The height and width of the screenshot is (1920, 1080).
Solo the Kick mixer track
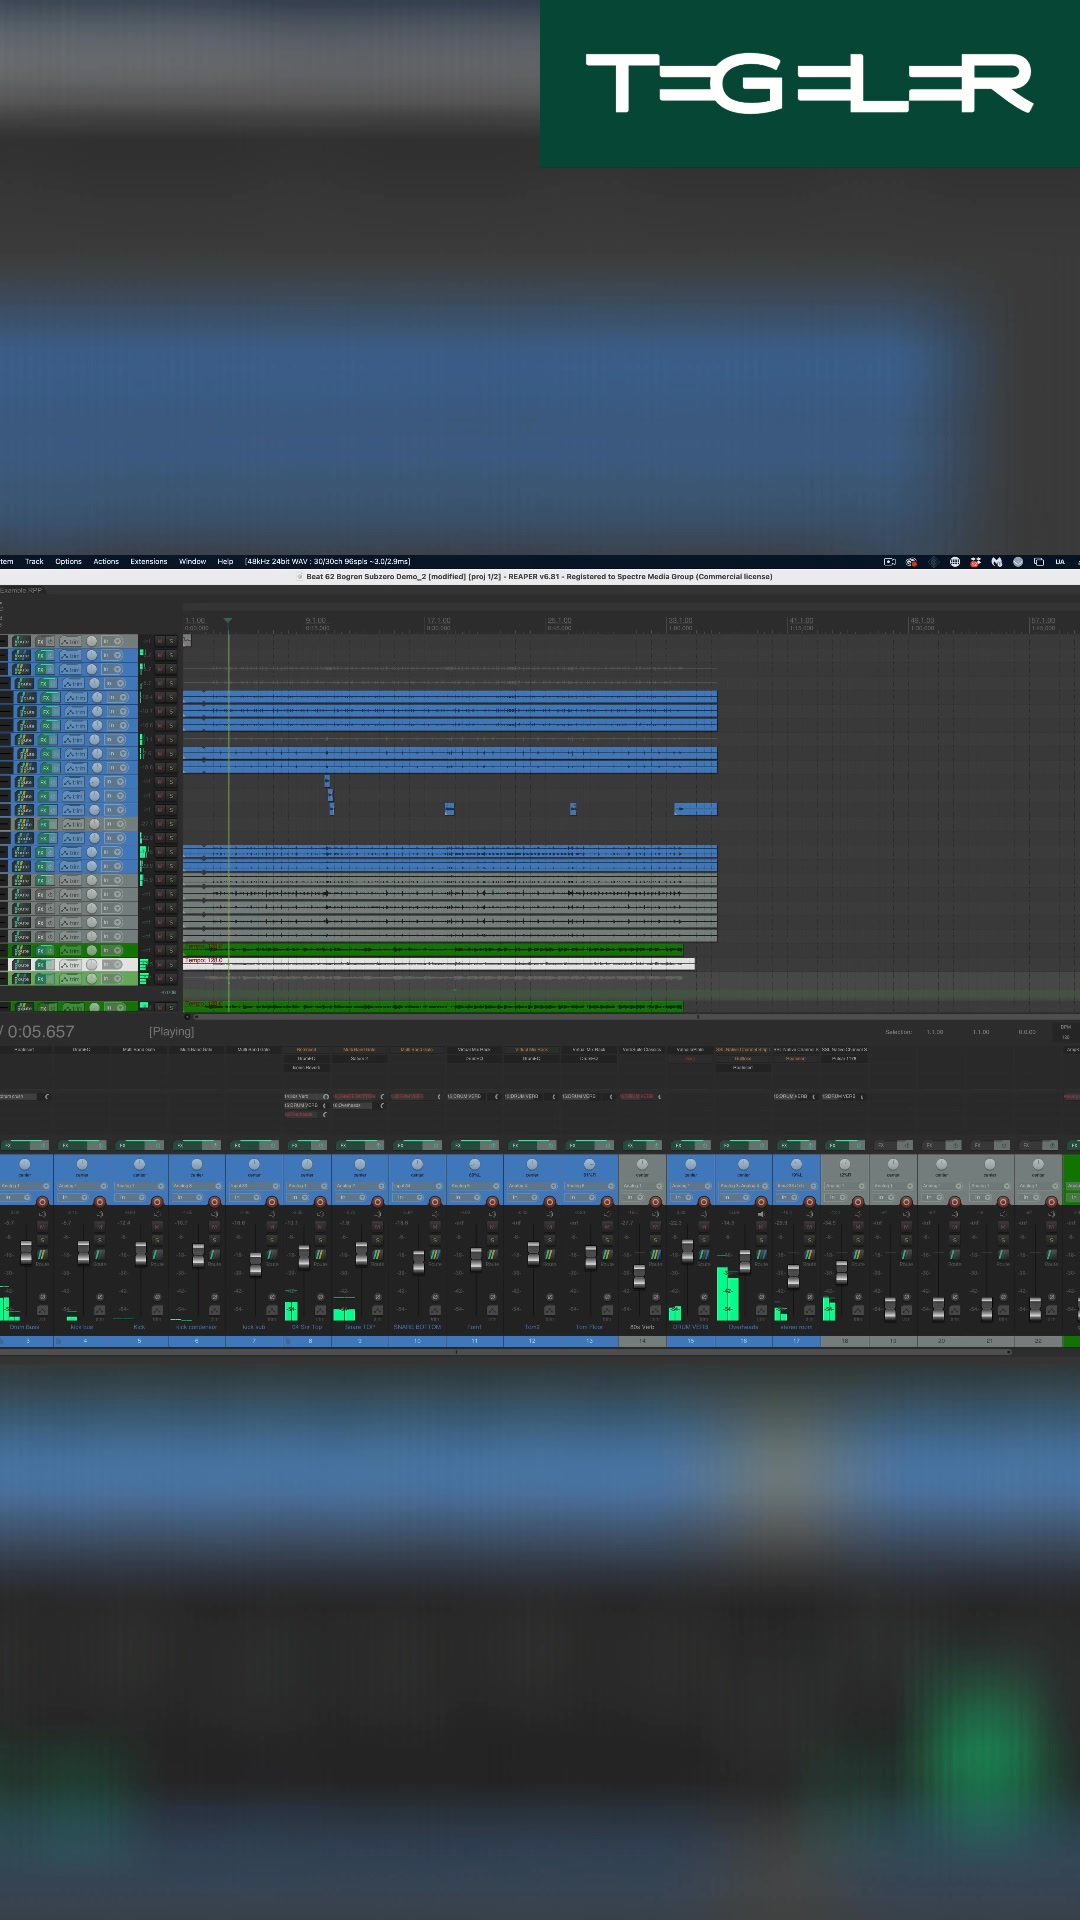pyautogui.click(x=157, y=1240)
